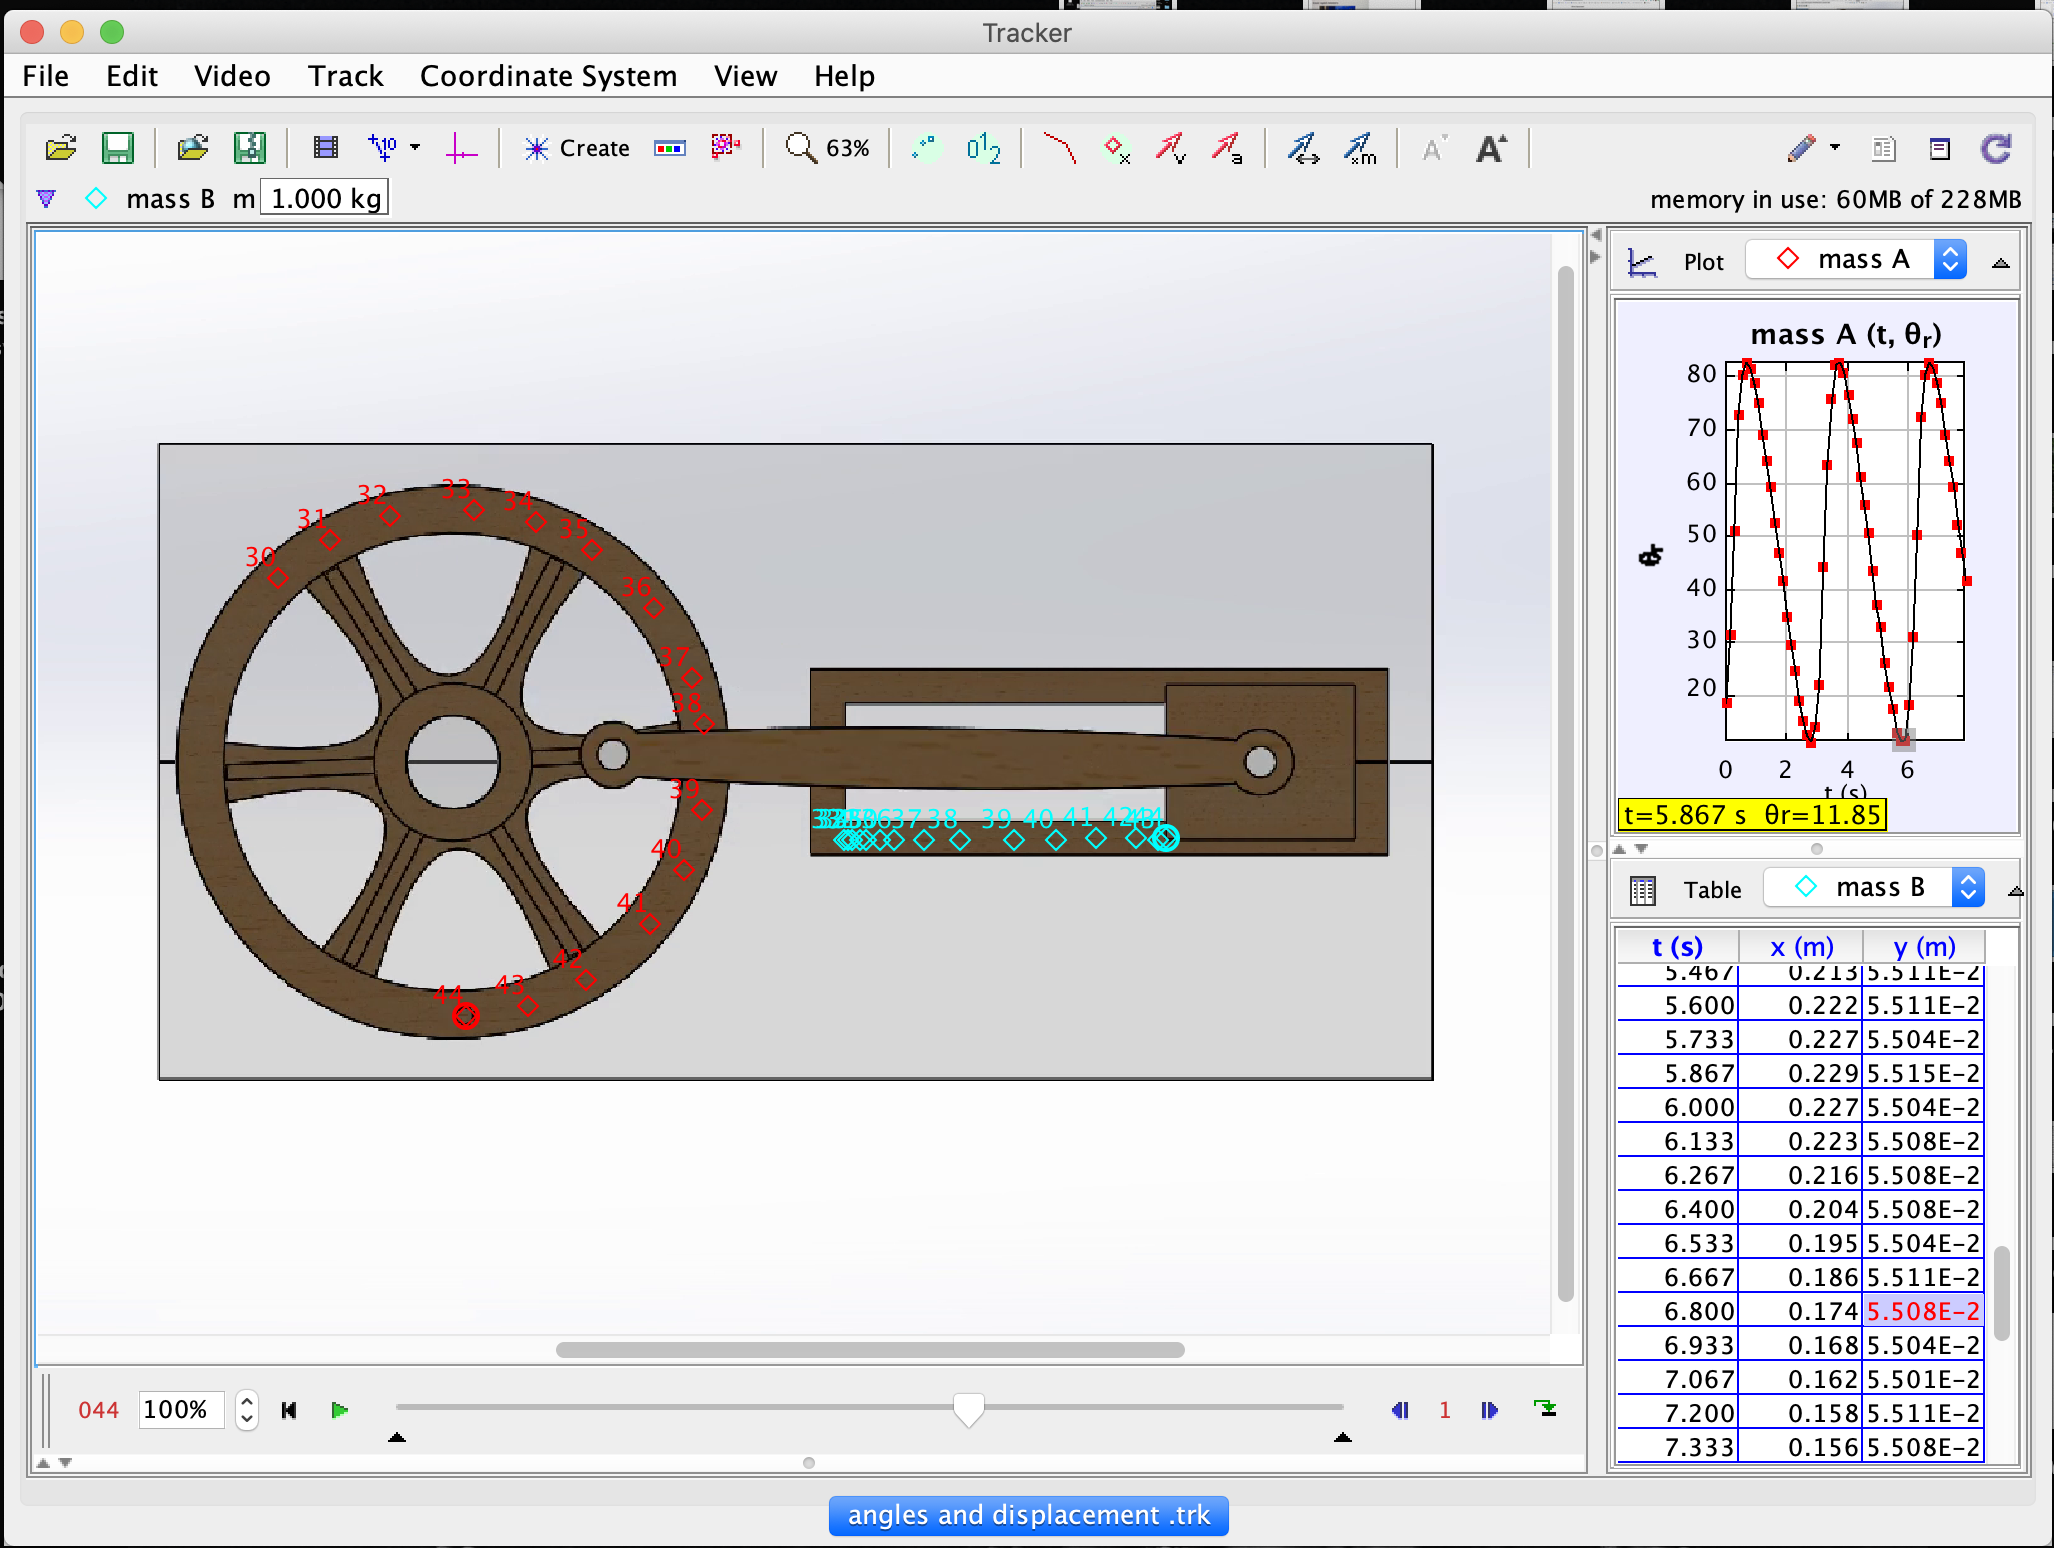Expand the calibration tools dropdown arrow
The width and height of the screenshot is (2054, 1548).
click(416, 148)
